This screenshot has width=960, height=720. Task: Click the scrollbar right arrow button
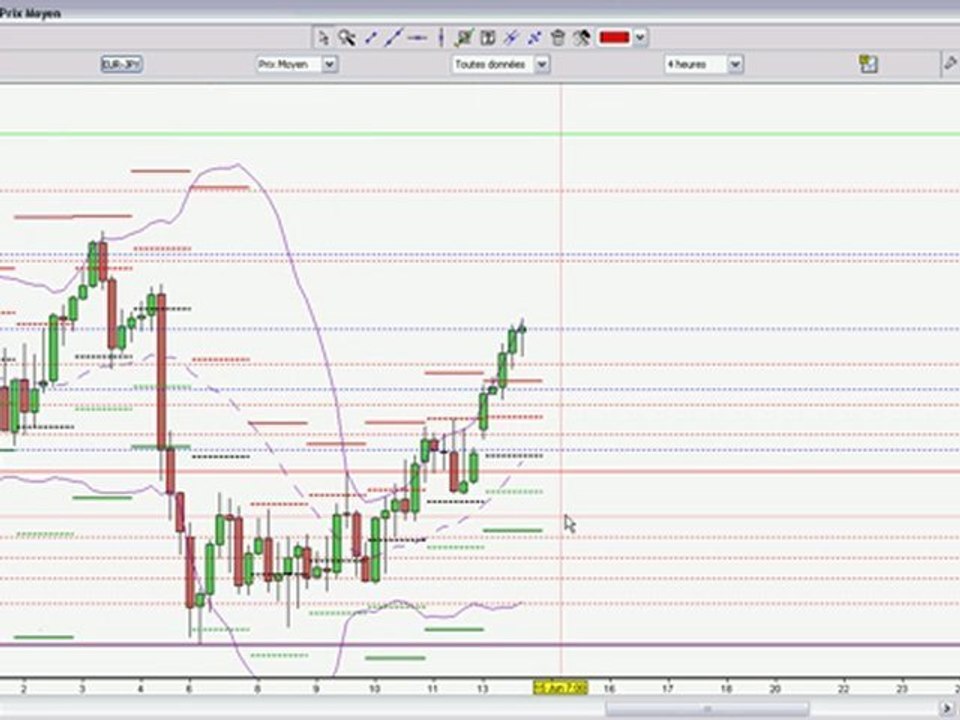pyautogui.click(x=948, y=709)
